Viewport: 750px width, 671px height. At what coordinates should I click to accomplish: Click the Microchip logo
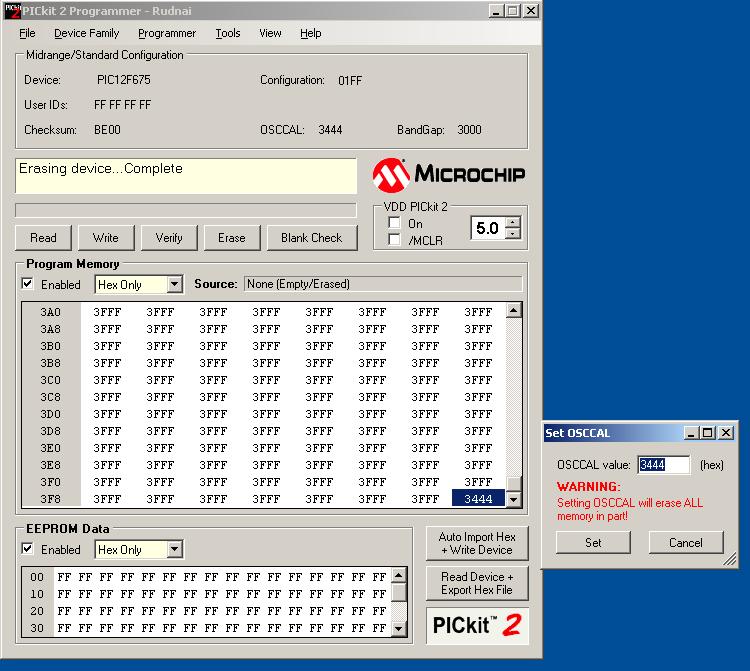449,175
